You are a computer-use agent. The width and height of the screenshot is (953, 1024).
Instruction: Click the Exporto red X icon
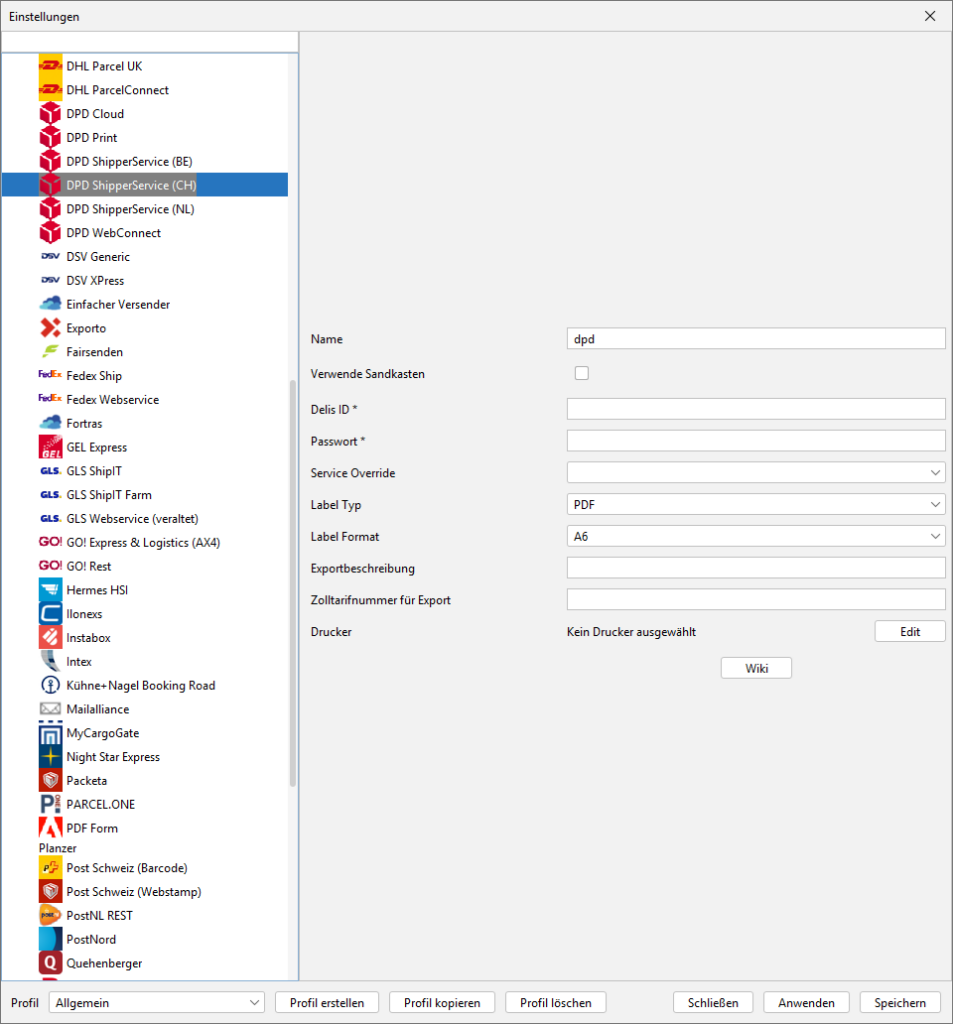(x=50, y=328)
